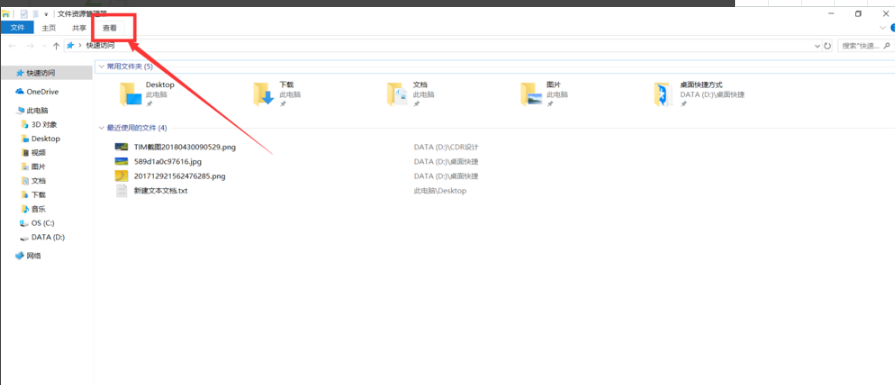Image resolution: width=895 pixels, height=385 pixels.
Task: Select the 桌面快捷方式 folder tile
Action: [x=700, y=94]
